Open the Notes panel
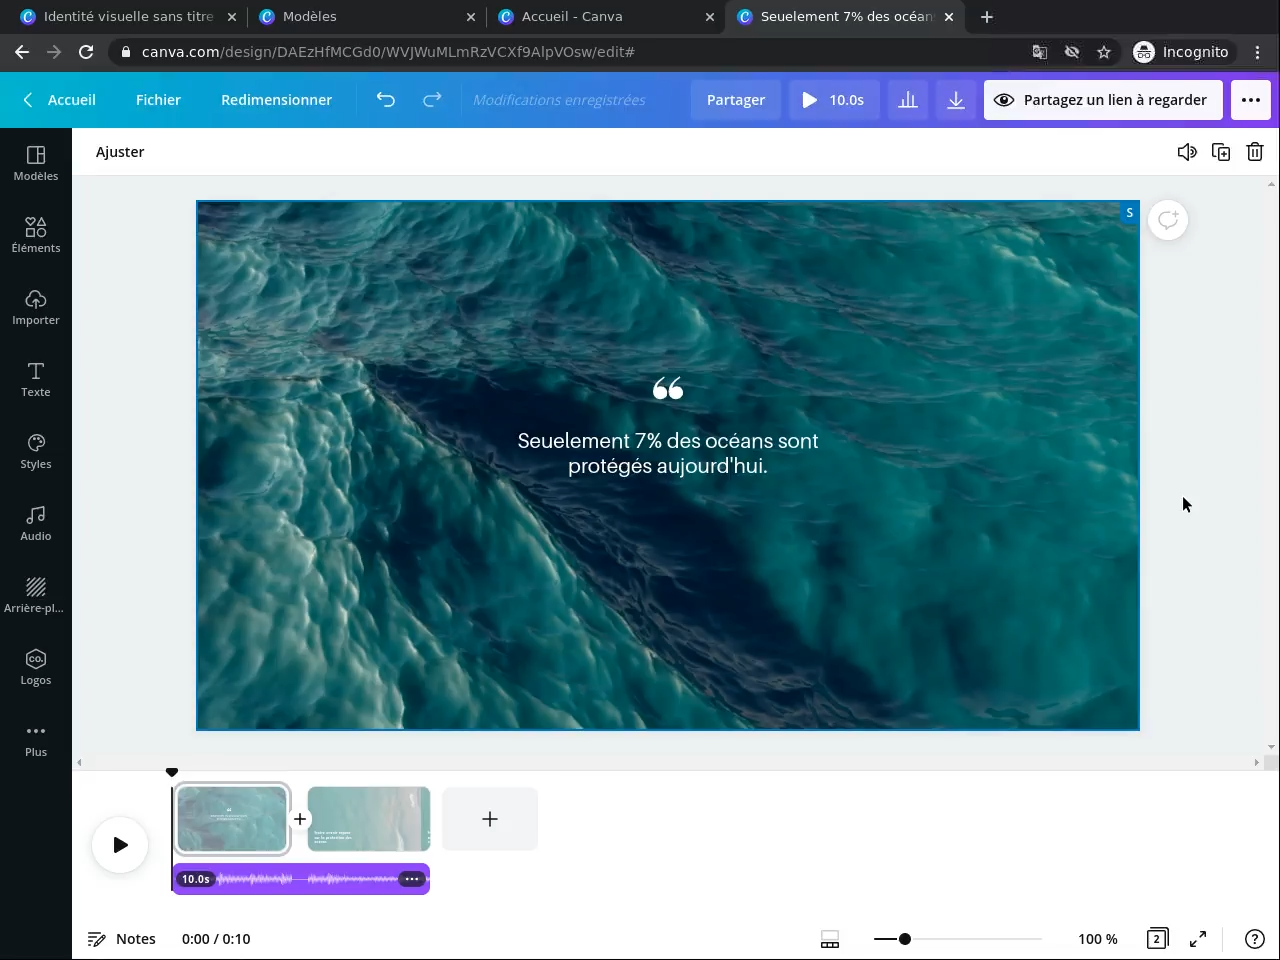The image size is (1280, 960). tap(122, 939)
